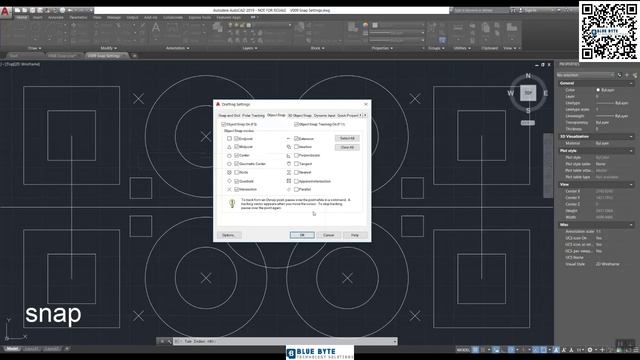Uncheck the Midpoint snap mode
Image resolution: width=640 pixels, height=360 pixels.
236,147
